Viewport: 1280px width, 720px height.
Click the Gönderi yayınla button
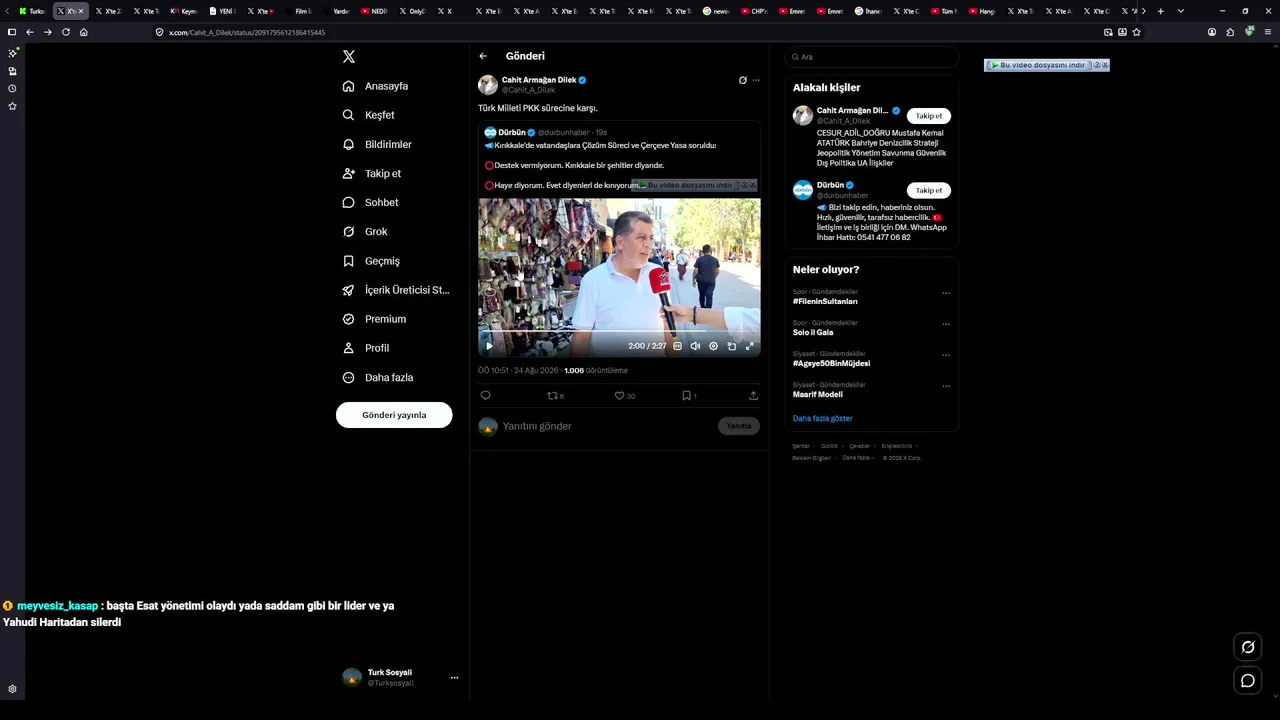point(394,415)
